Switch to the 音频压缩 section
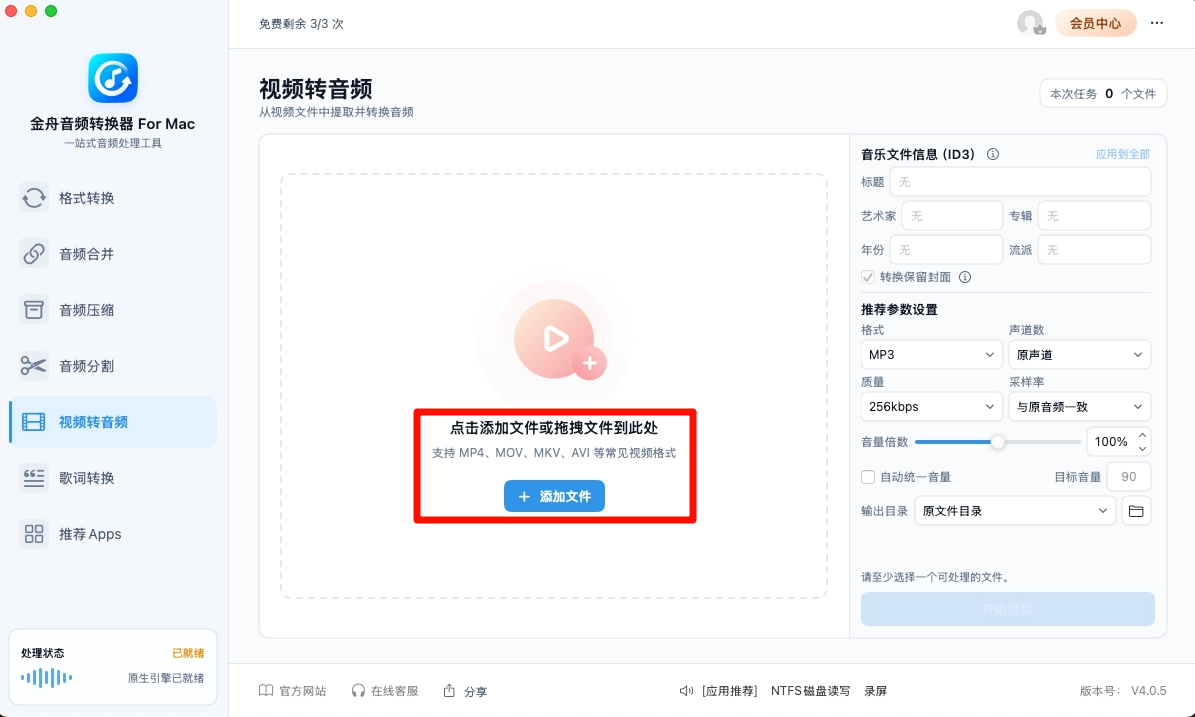Image resolution: width=1195 pixels, height=717 pixels. click(113, 310)
